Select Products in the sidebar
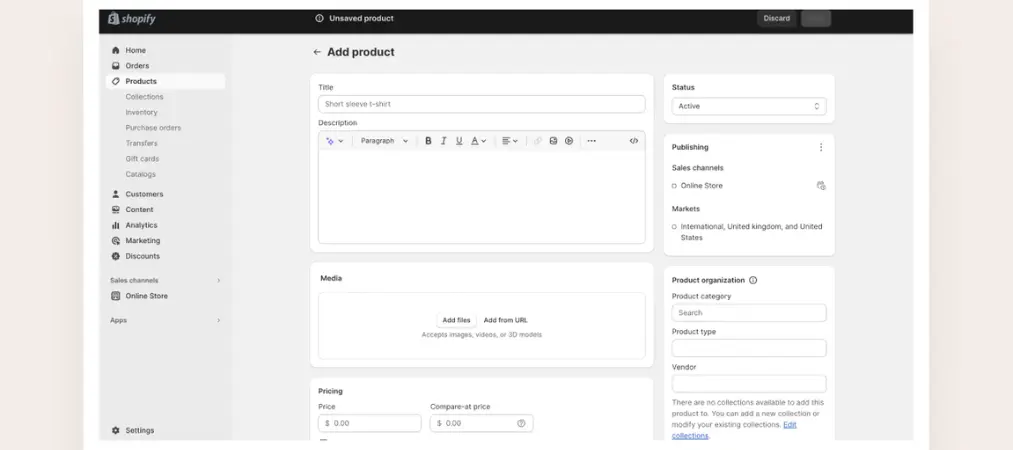The width and height of the screenshot is (1013, 450). [165, 81]
